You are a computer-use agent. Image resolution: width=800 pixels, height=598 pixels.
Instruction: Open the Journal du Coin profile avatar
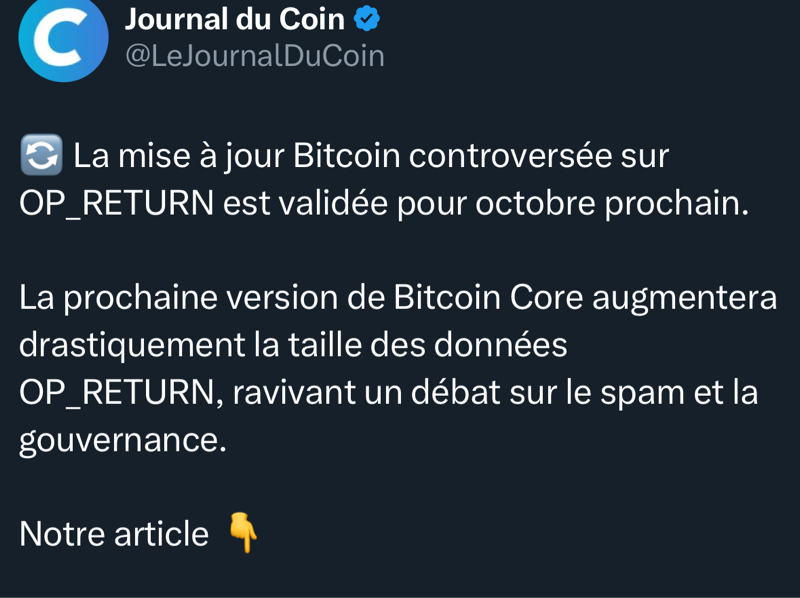tap(63, 38)
